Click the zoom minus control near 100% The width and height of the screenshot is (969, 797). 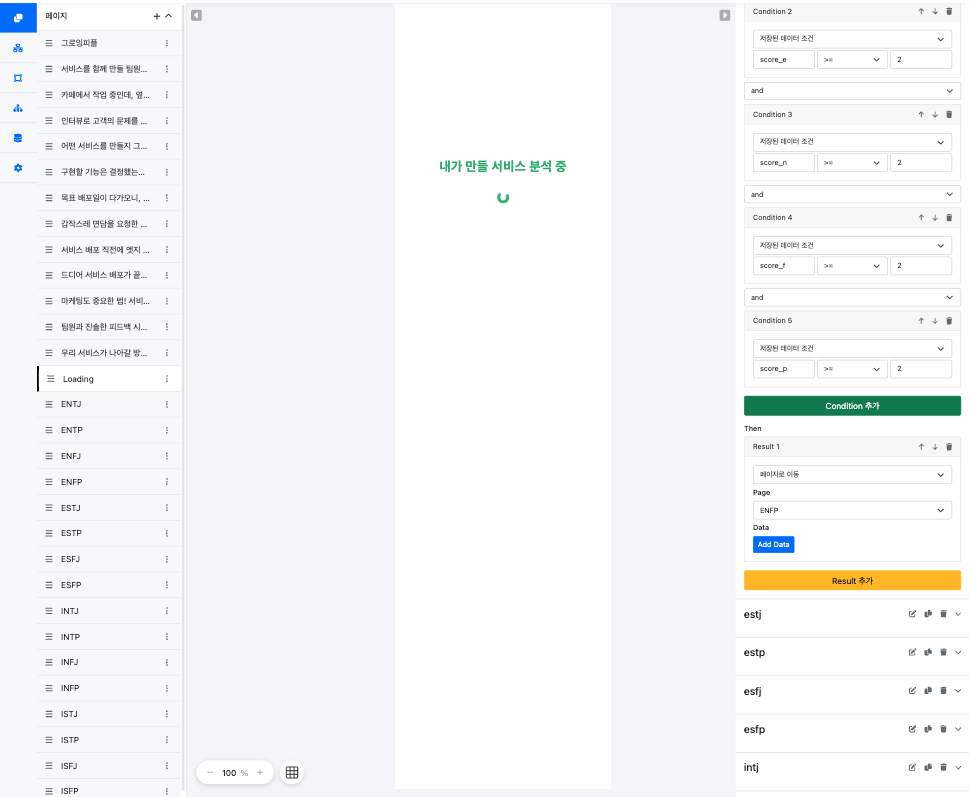pyautogui.click(x=210, y=772)
